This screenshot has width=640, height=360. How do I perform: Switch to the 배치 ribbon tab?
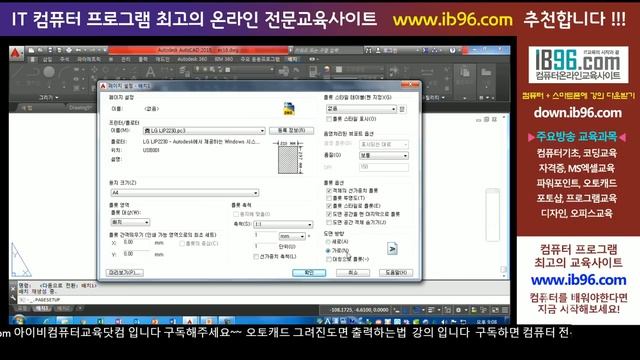(x=293, y=60)
